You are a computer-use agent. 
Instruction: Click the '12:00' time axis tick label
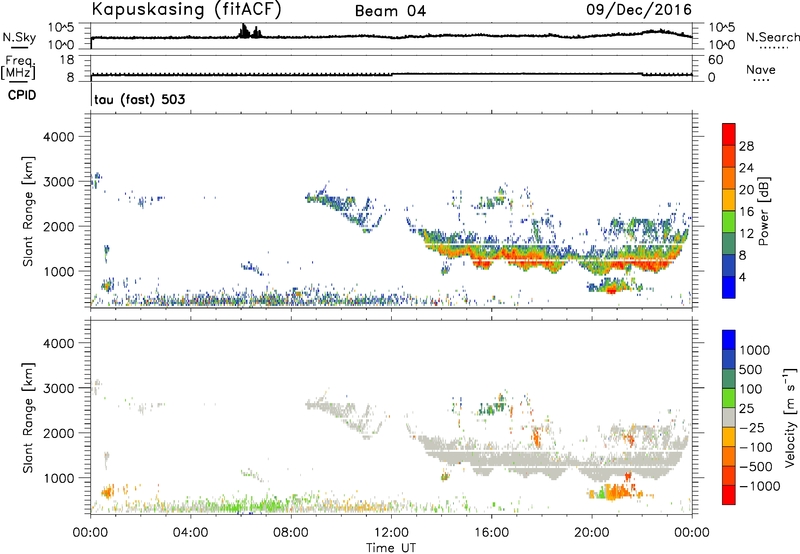[x=391, y=533]
